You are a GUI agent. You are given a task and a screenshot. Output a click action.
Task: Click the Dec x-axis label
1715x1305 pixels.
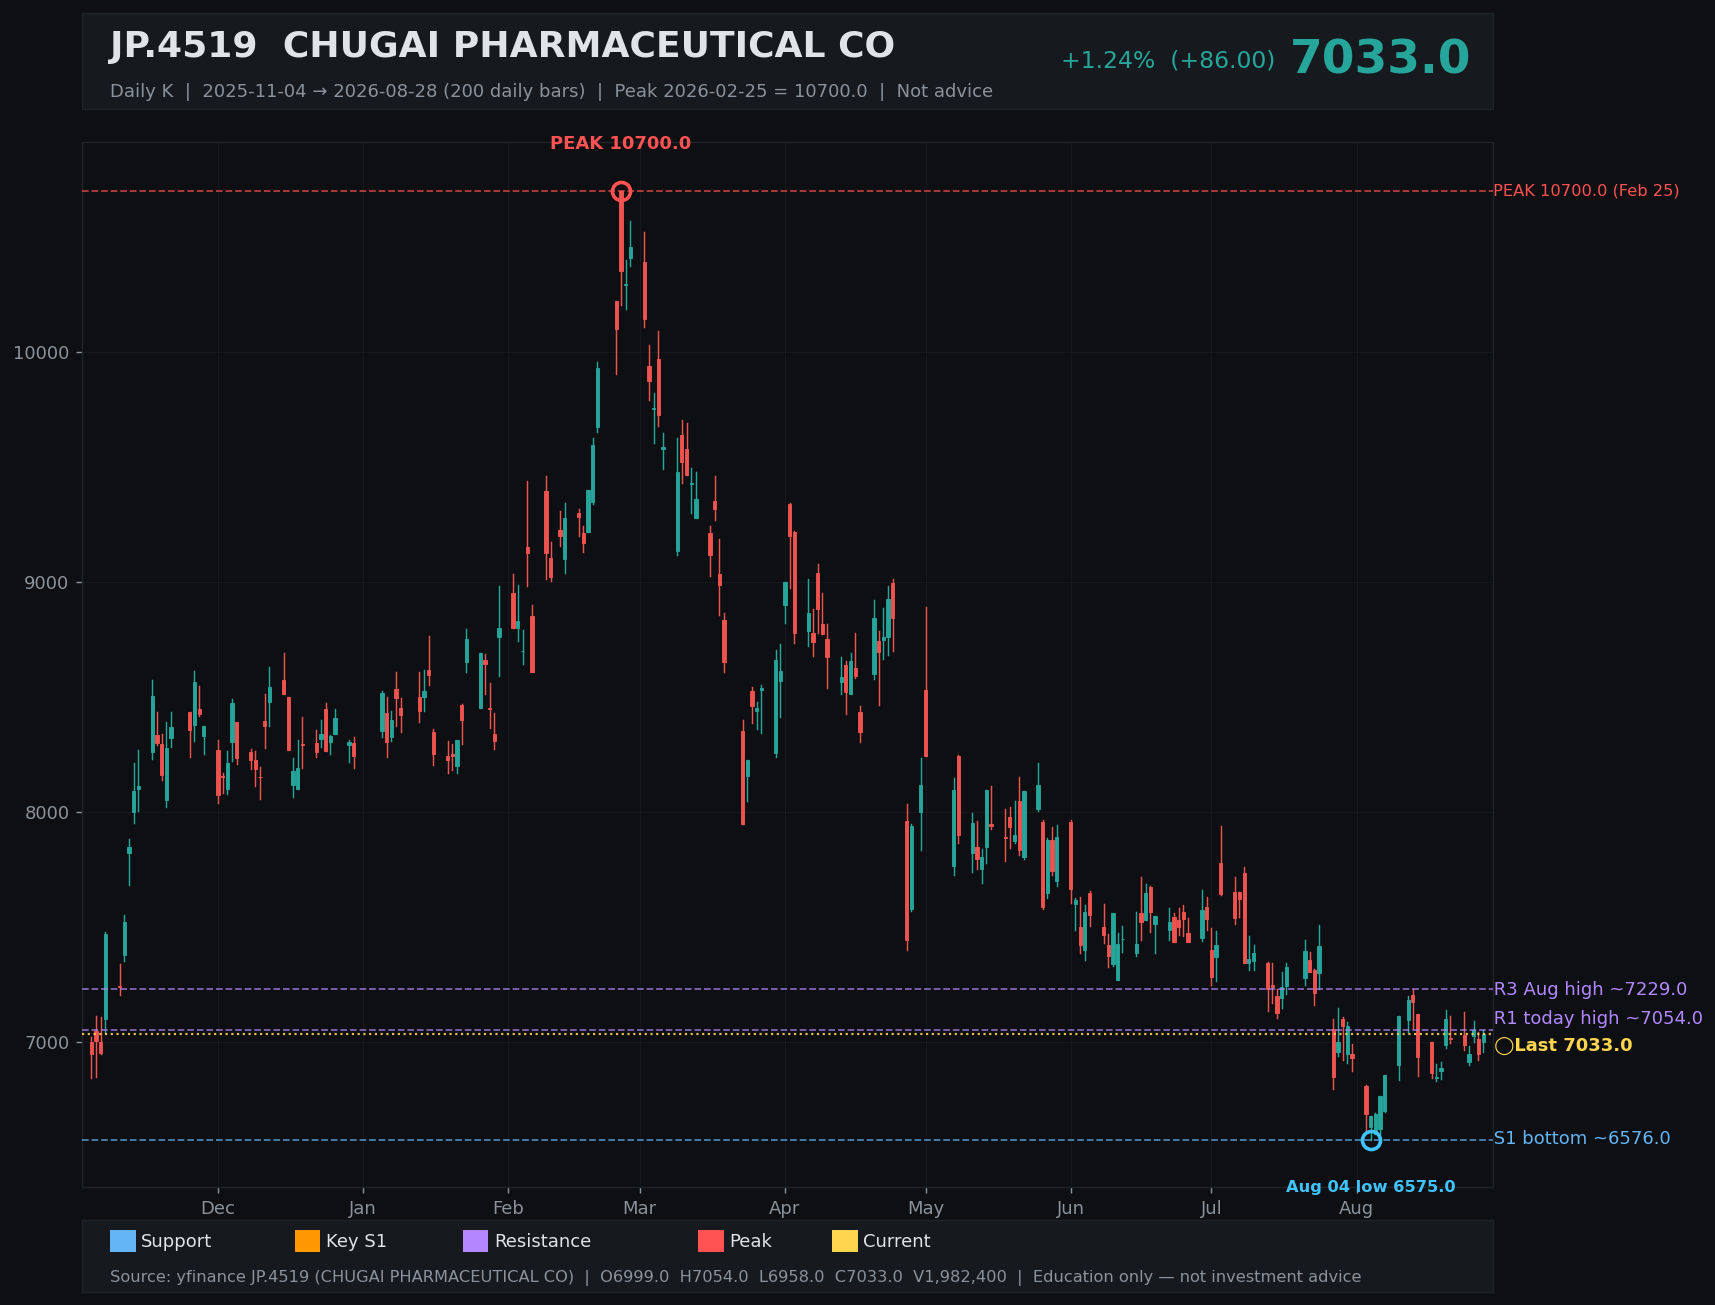pyautogui.click(x=218, y=1208)
